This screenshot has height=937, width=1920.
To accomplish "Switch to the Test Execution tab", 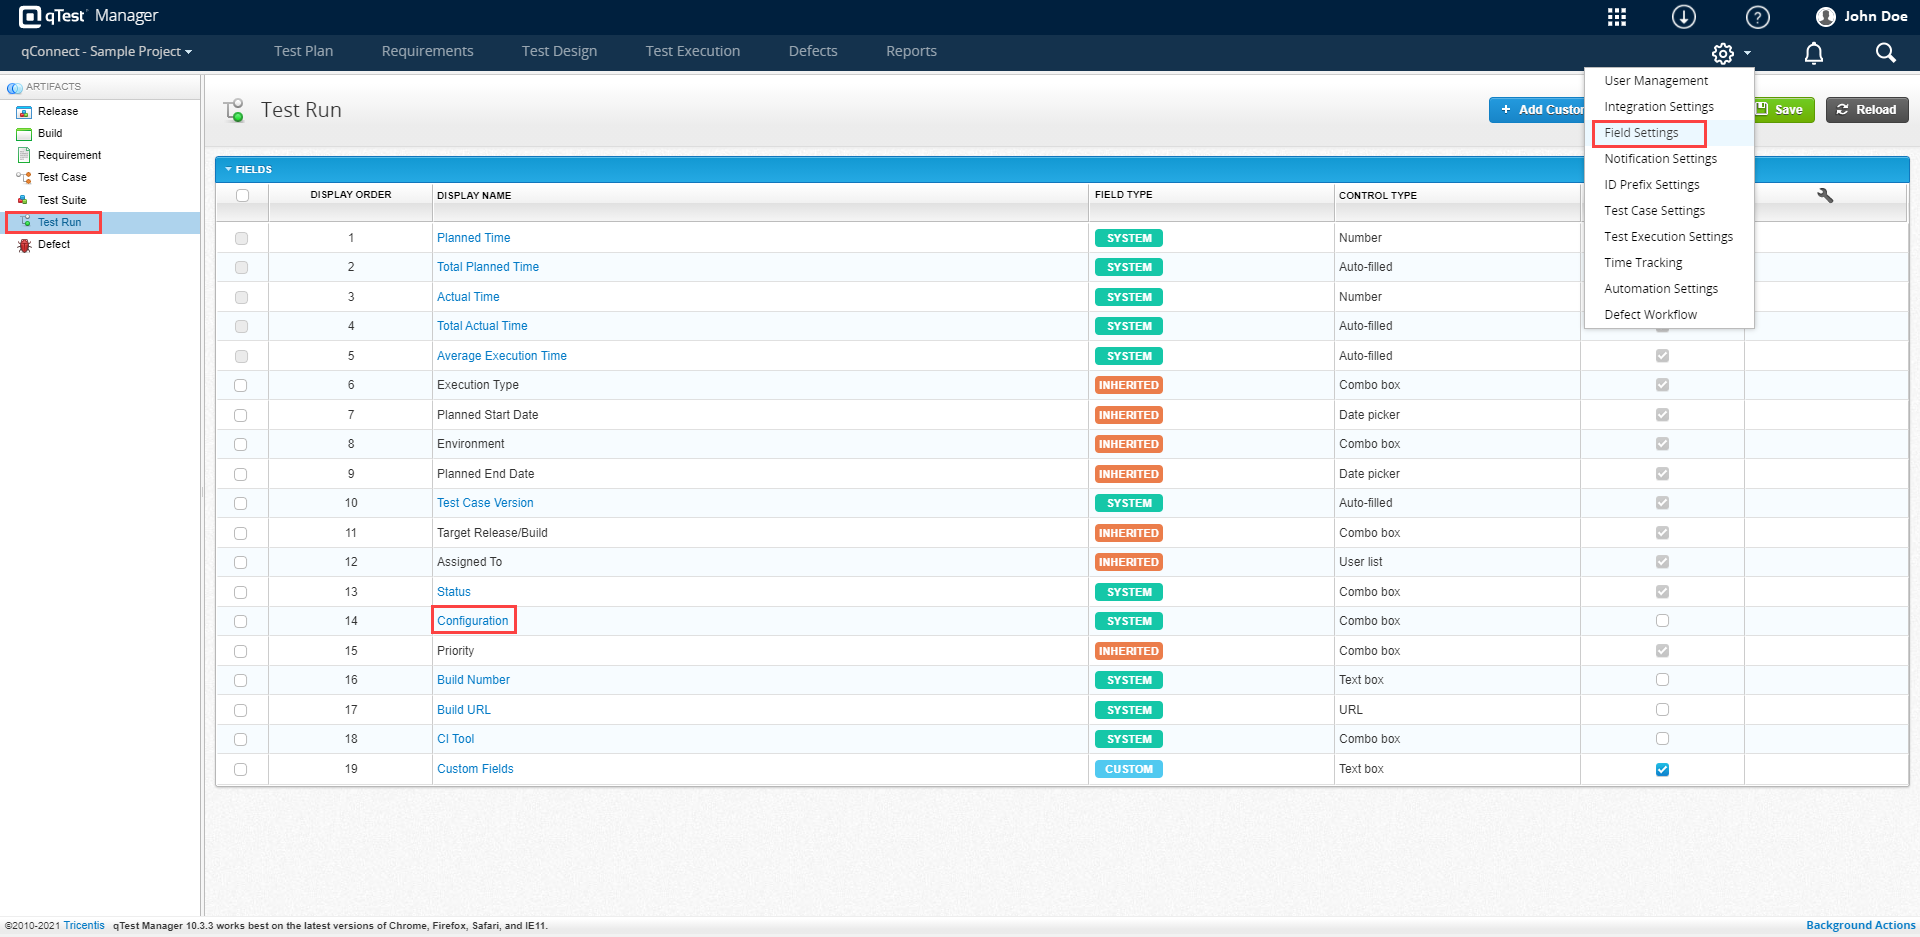I will tap(692, 51).
